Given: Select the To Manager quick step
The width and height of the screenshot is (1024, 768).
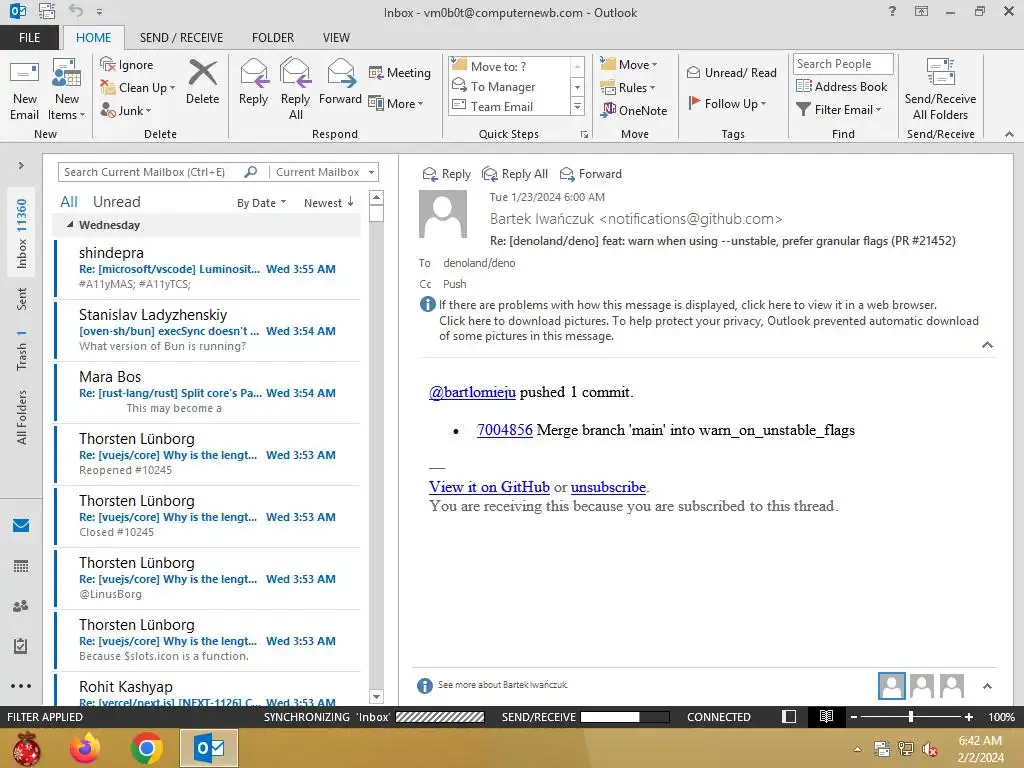Looking at the screenshot, I should pyautogui.click(x=503, y=87).
